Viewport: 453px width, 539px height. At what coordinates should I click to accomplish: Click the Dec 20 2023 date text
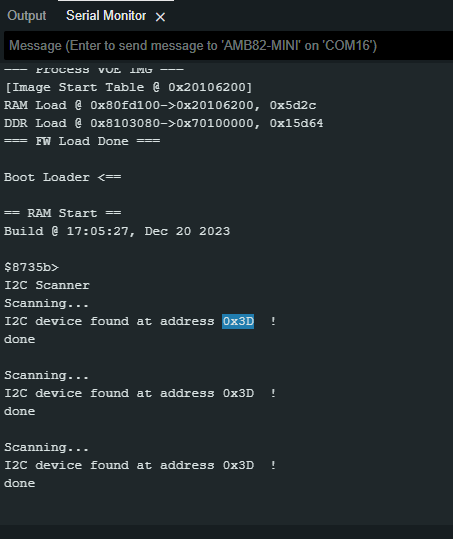coord(187,231)
